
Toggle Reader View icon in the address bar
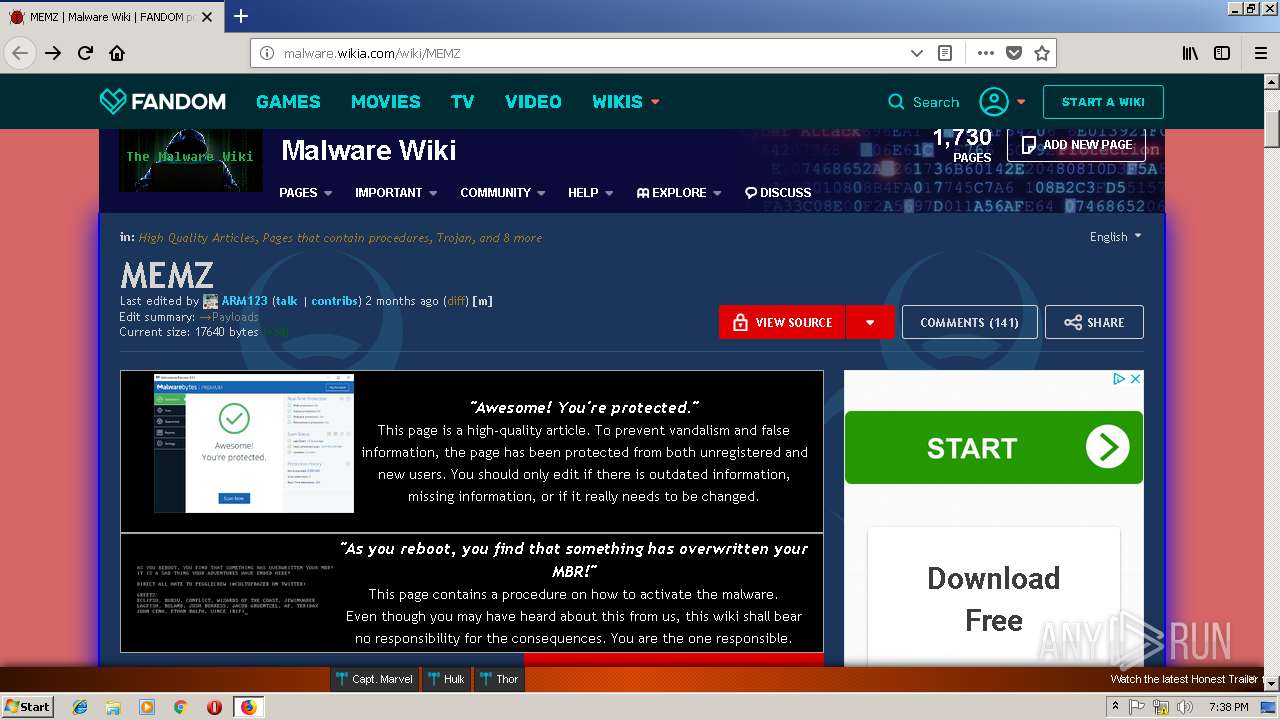[944, 53]
